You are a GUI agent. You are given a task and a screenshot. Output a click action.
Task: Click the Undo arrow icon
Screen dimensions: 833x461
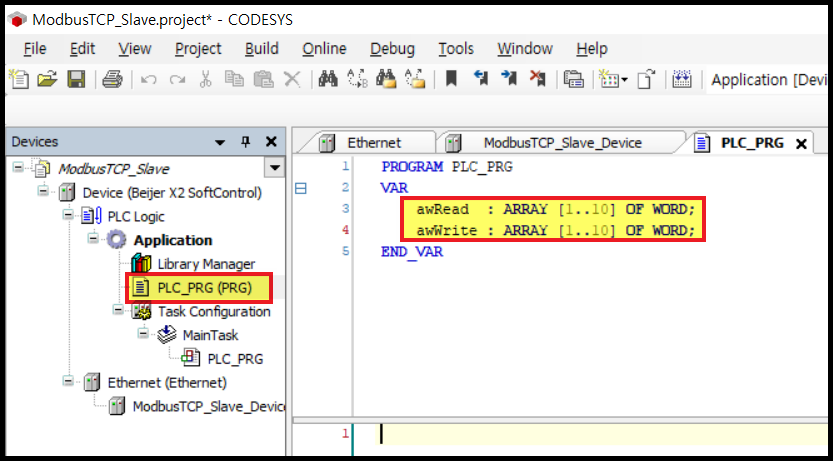pos(148,80)
